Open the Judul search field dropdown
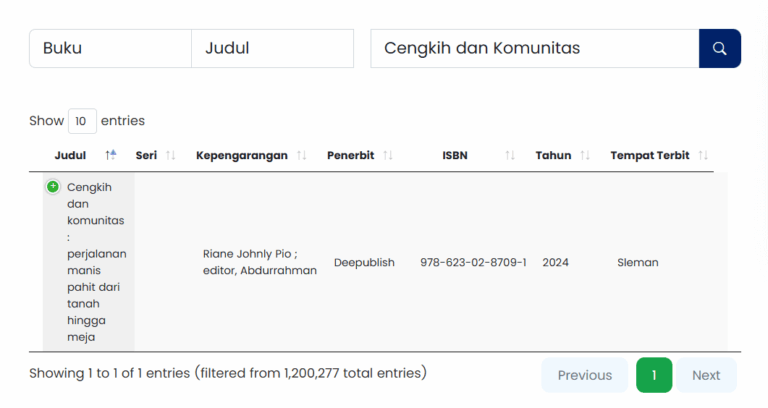The width and height of the screenshot is (768, 408). click(x=272, y=48)
